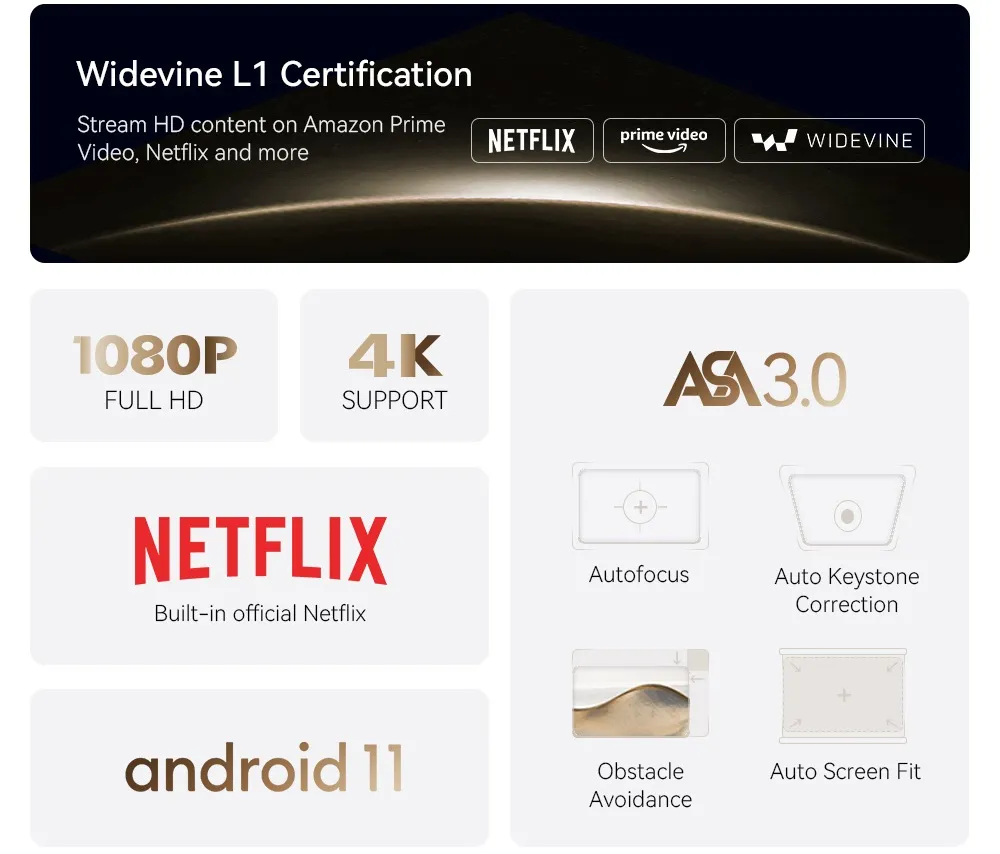1000x854 pixels.
Task: Click the Obstacle Avoidance text label
Action: coord(640,785)
